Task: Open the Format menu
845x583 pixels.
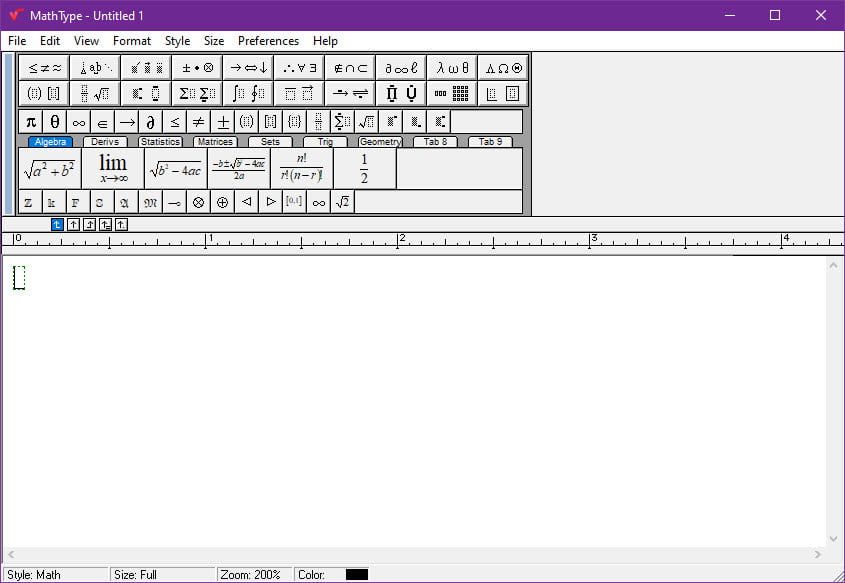Action: click(131, 41)
